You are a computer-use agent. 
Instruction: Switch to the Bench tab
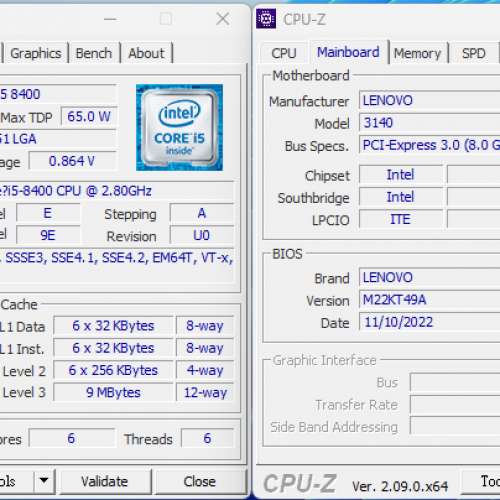(x=94, y=53)
